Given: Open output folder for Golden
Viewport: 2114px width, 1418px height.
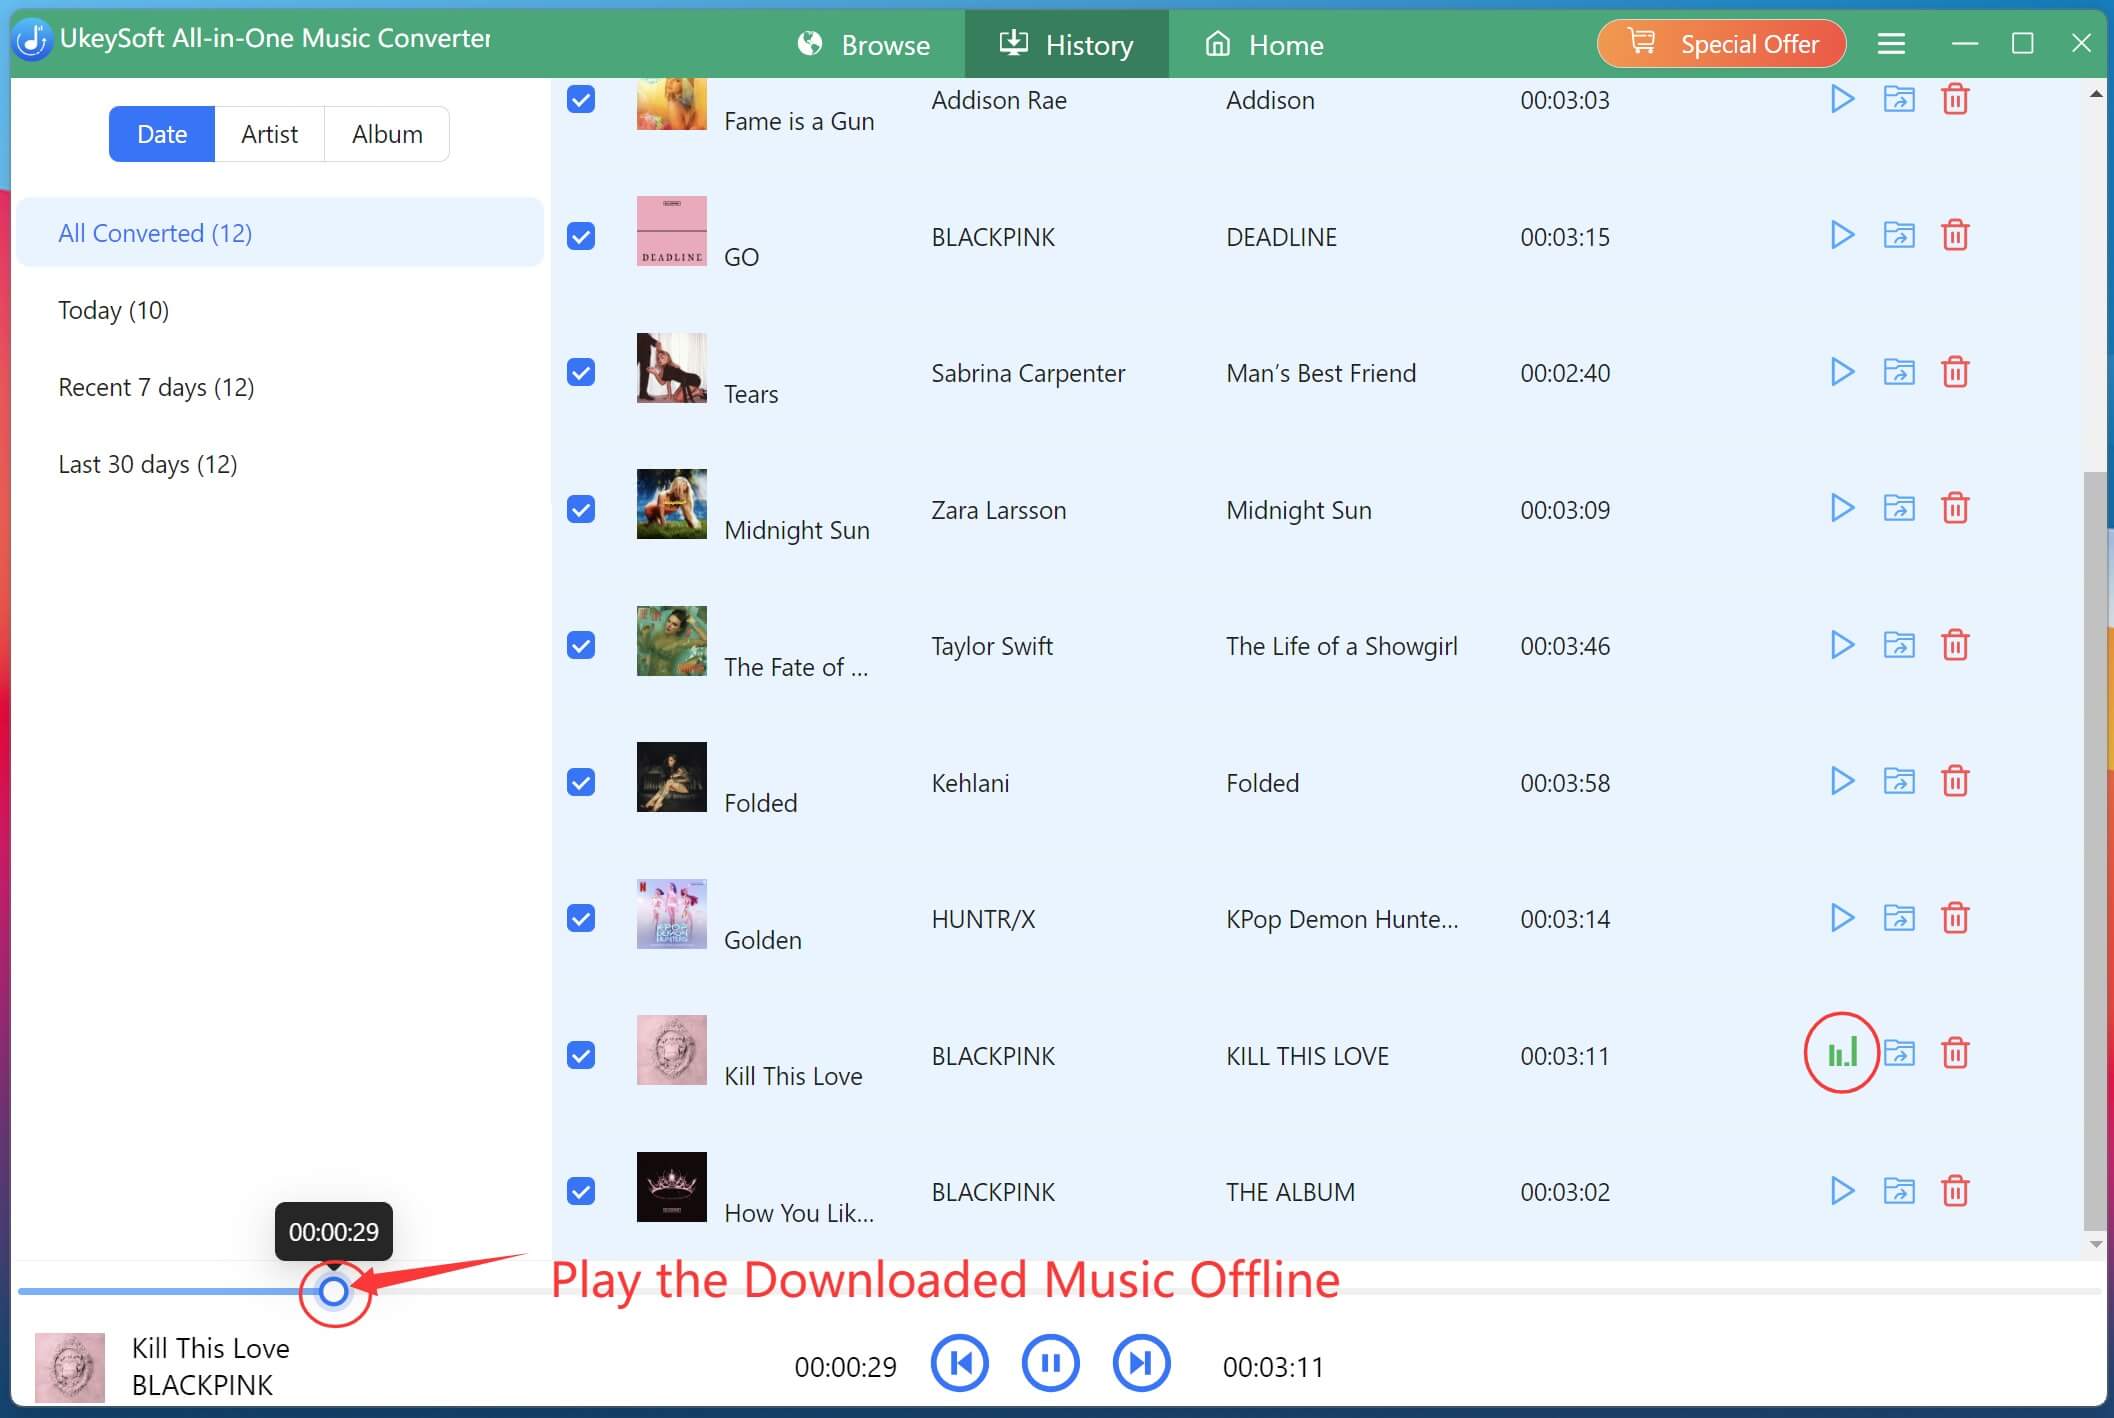Looking at the screenshot, I should (x=1898, y=918).
